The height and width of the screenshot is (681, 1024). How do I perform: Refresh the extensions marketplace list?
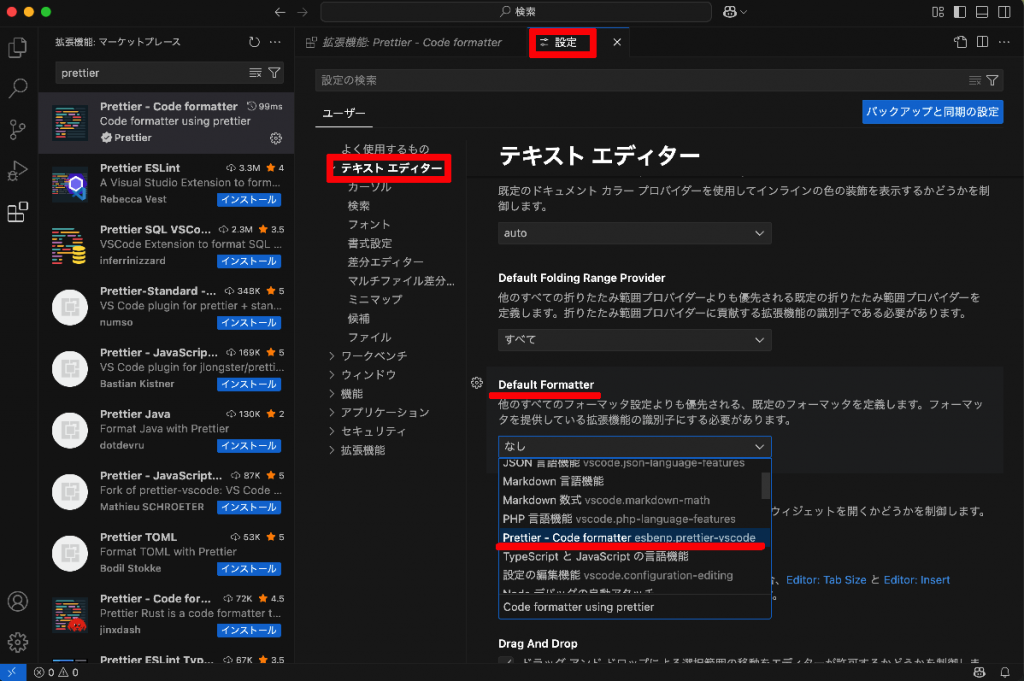tap(254, 42)
